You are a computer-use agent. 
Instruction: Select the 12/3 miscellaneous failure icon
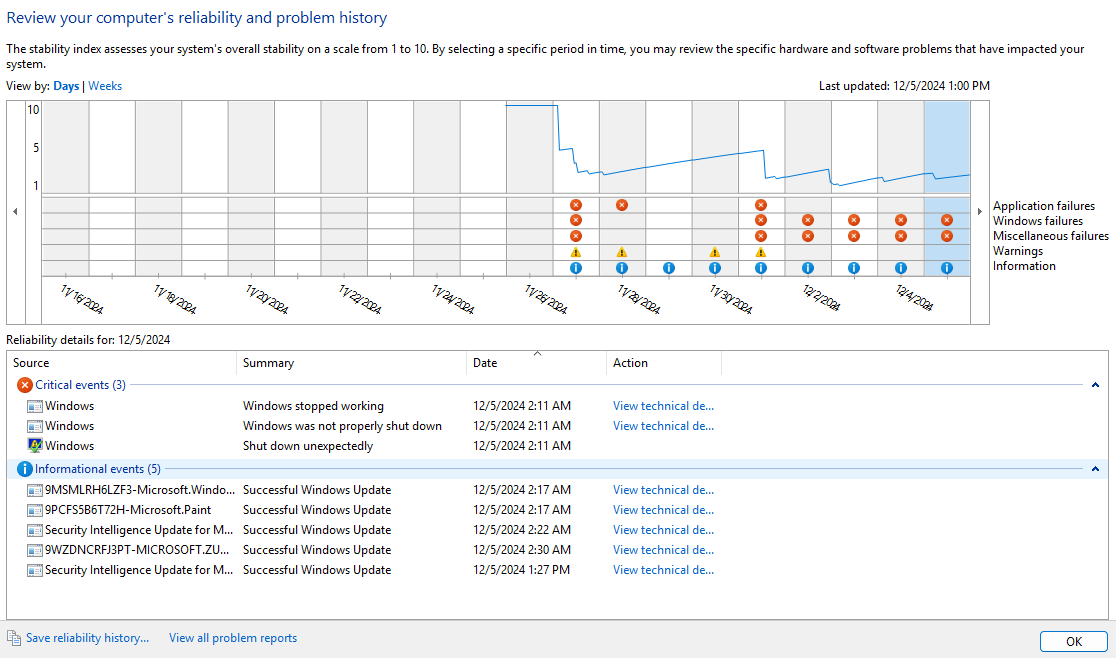click(854, 236)
